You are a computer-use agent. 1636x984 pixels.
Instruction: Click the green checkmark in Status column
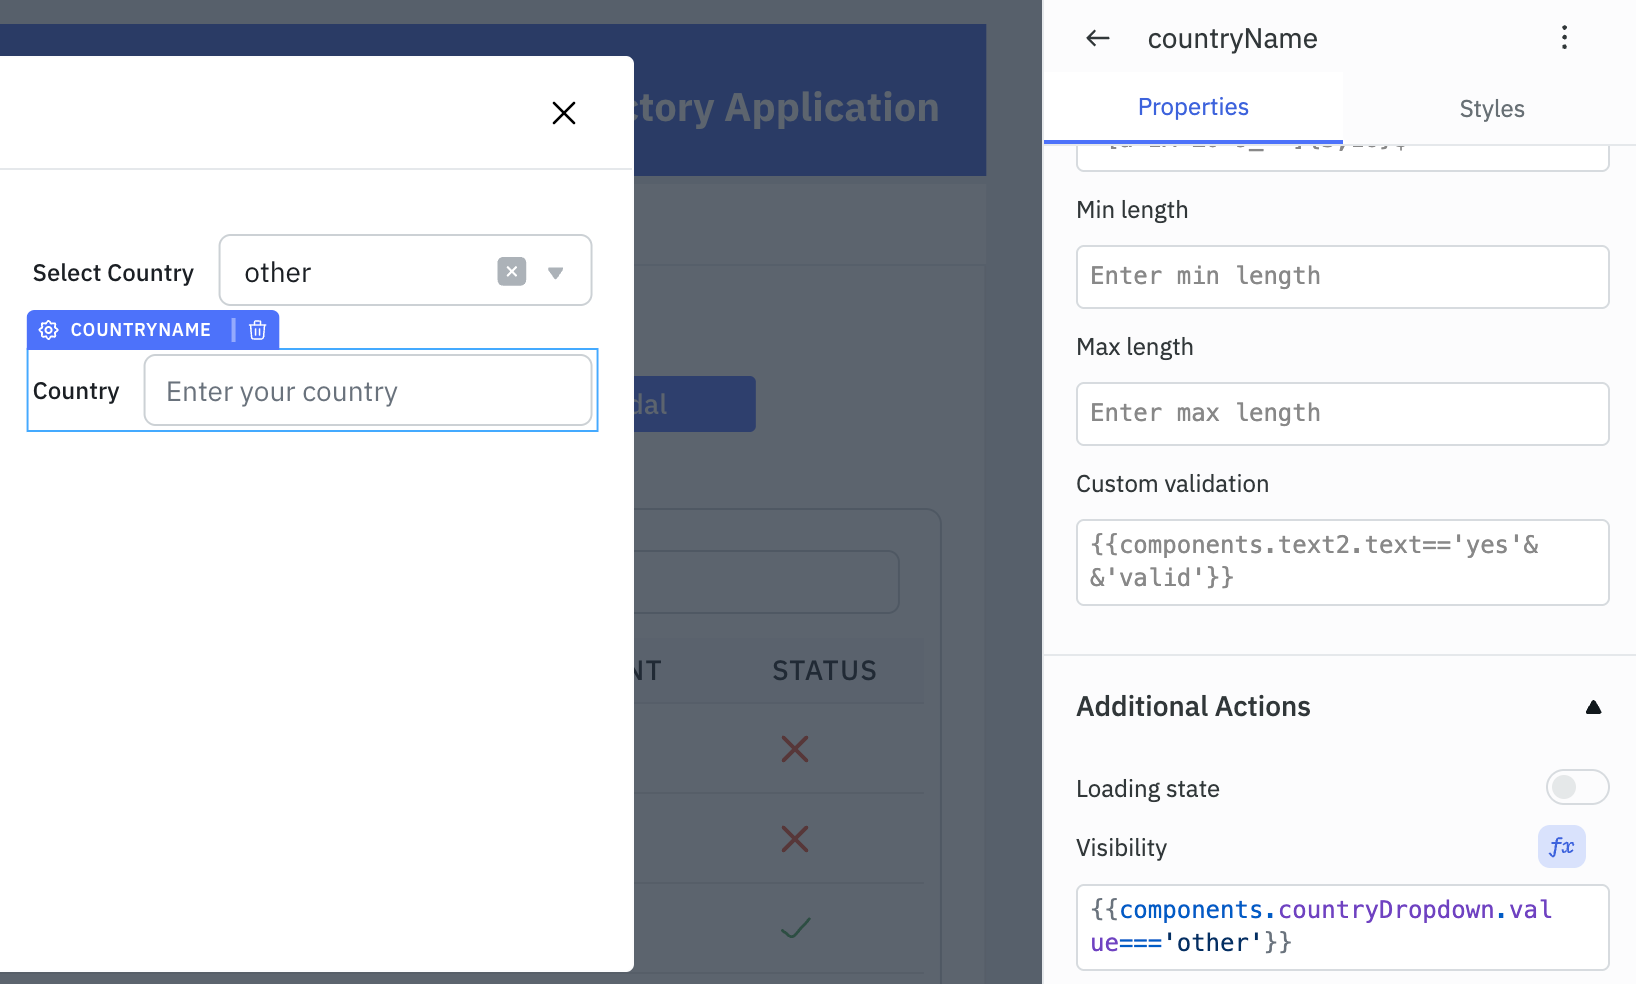[x=795, y=928]
